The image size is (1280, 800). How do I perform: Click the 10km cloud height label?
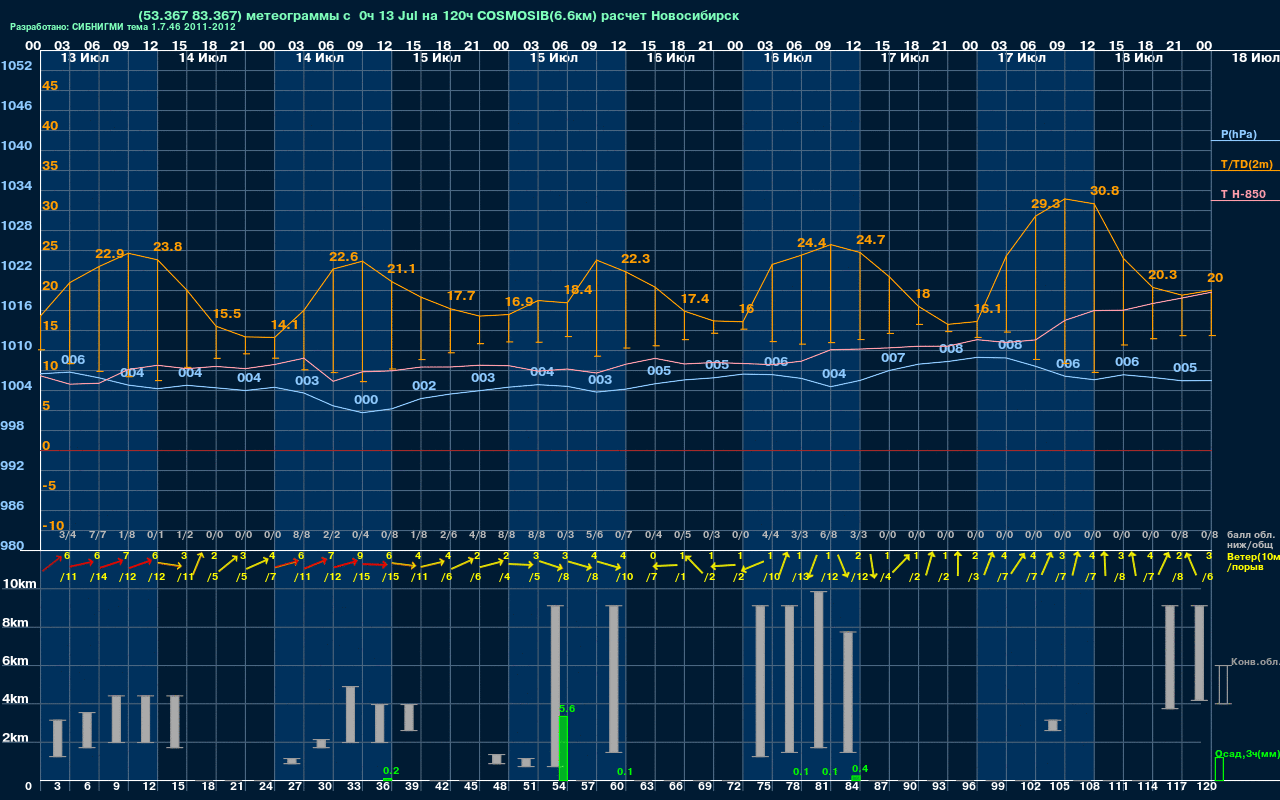click(x=18, y=584)
